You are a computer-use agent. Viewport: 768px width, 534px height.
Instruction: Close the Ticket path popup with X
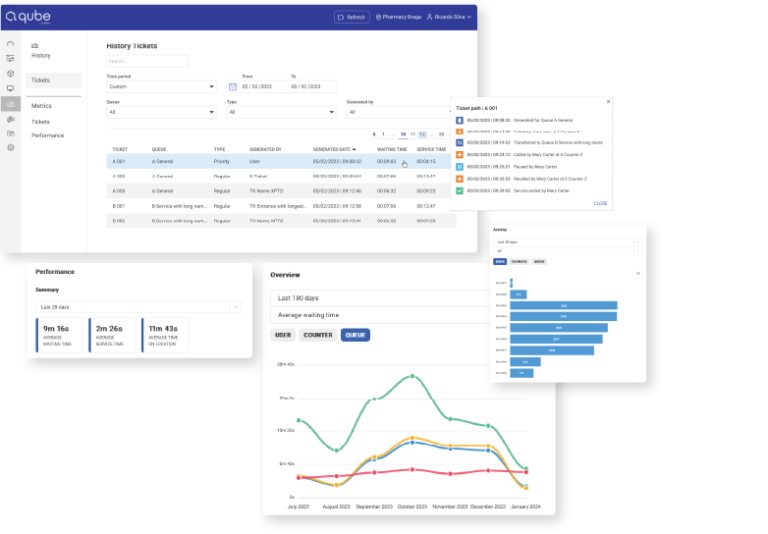coord(608,101)
